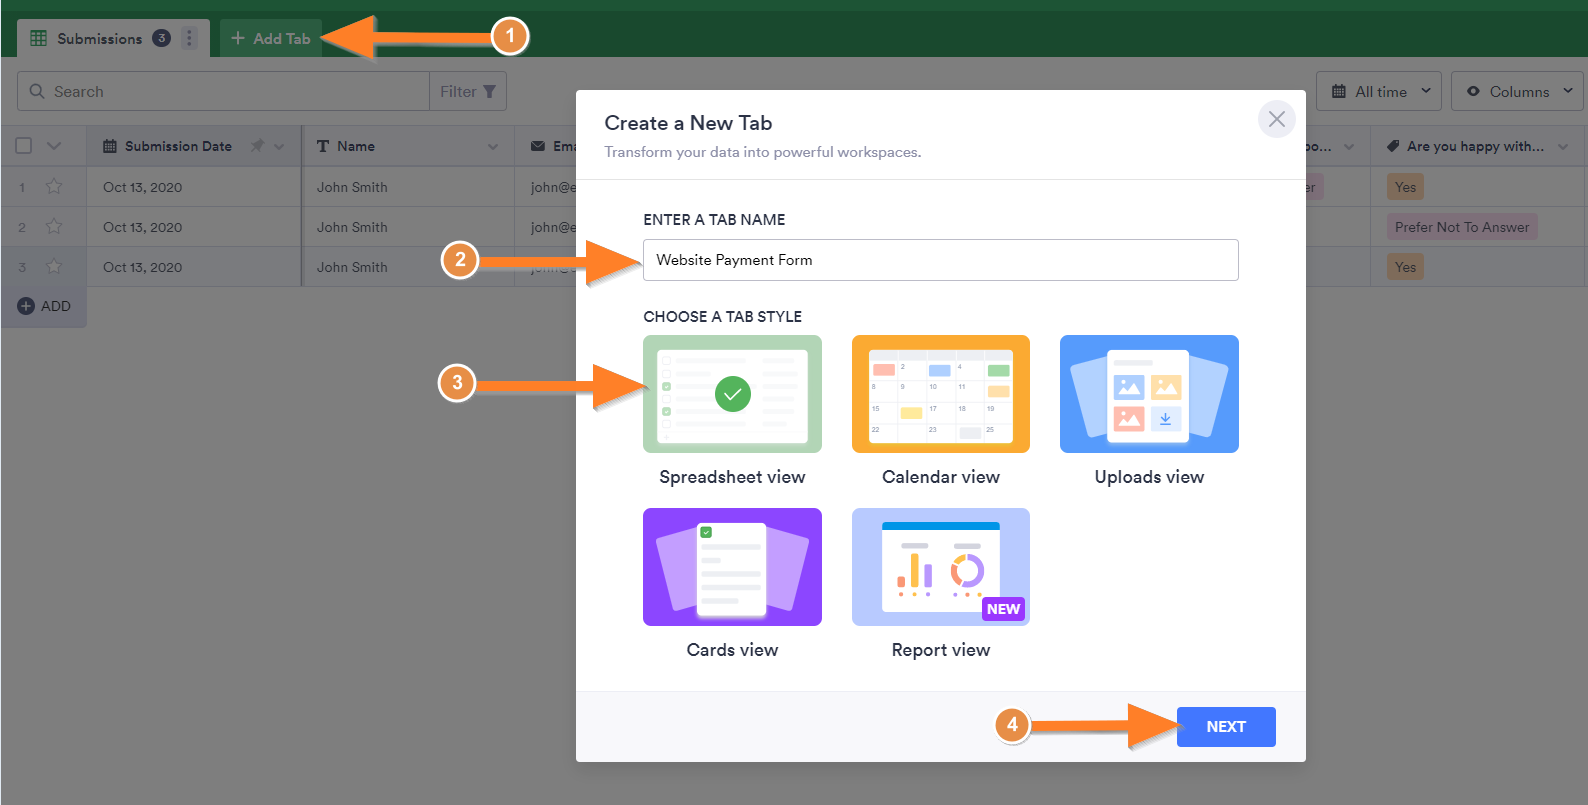Click the pin icon on Submission Date column

tap(257, 146)
